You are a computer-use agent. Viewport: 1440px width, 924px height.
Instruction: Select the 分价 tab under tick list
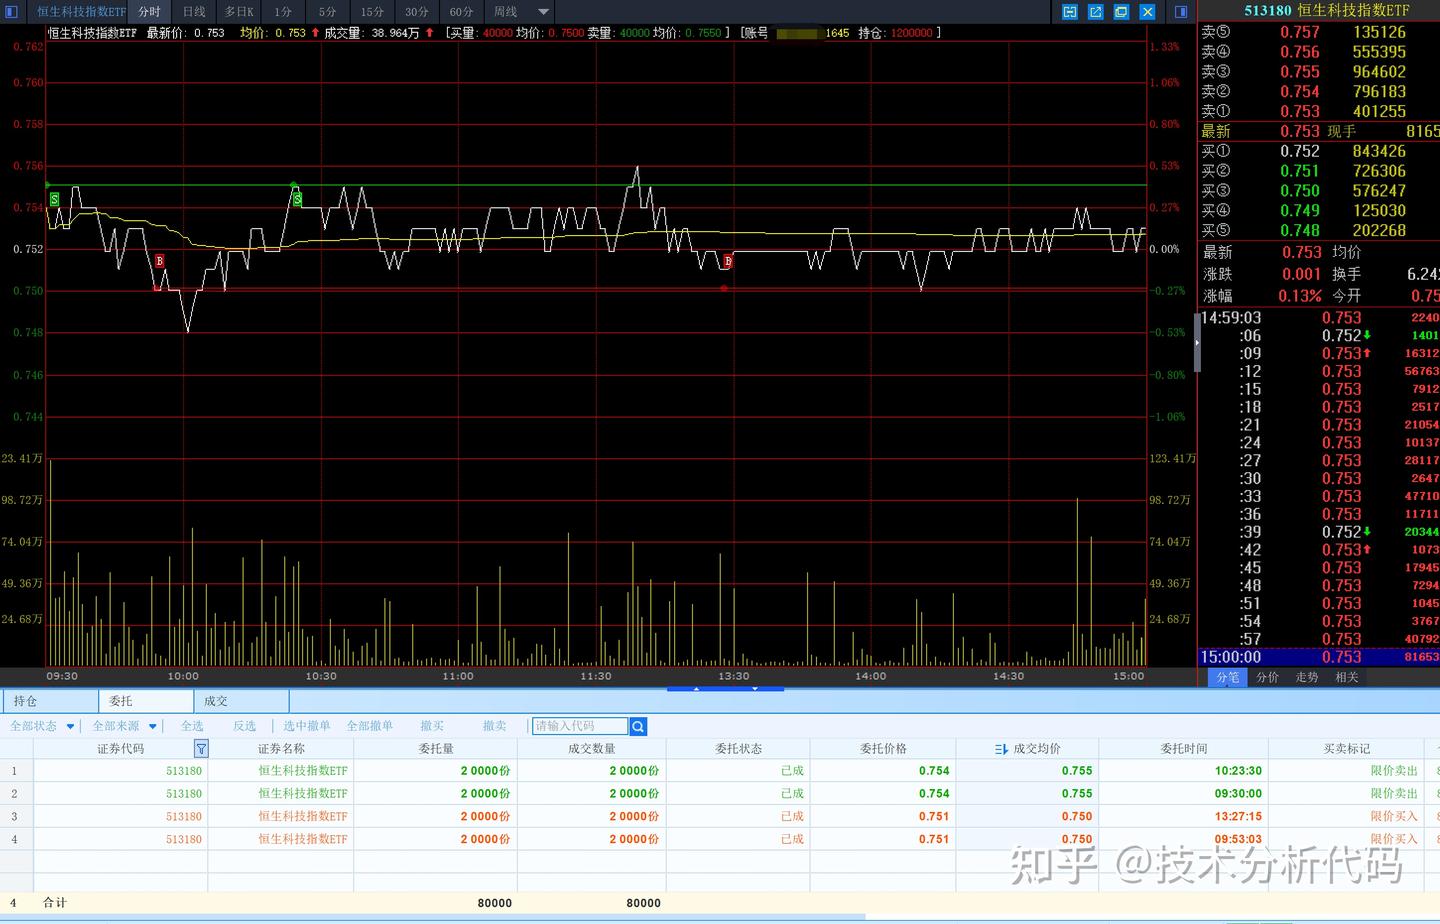point(1268,677)
